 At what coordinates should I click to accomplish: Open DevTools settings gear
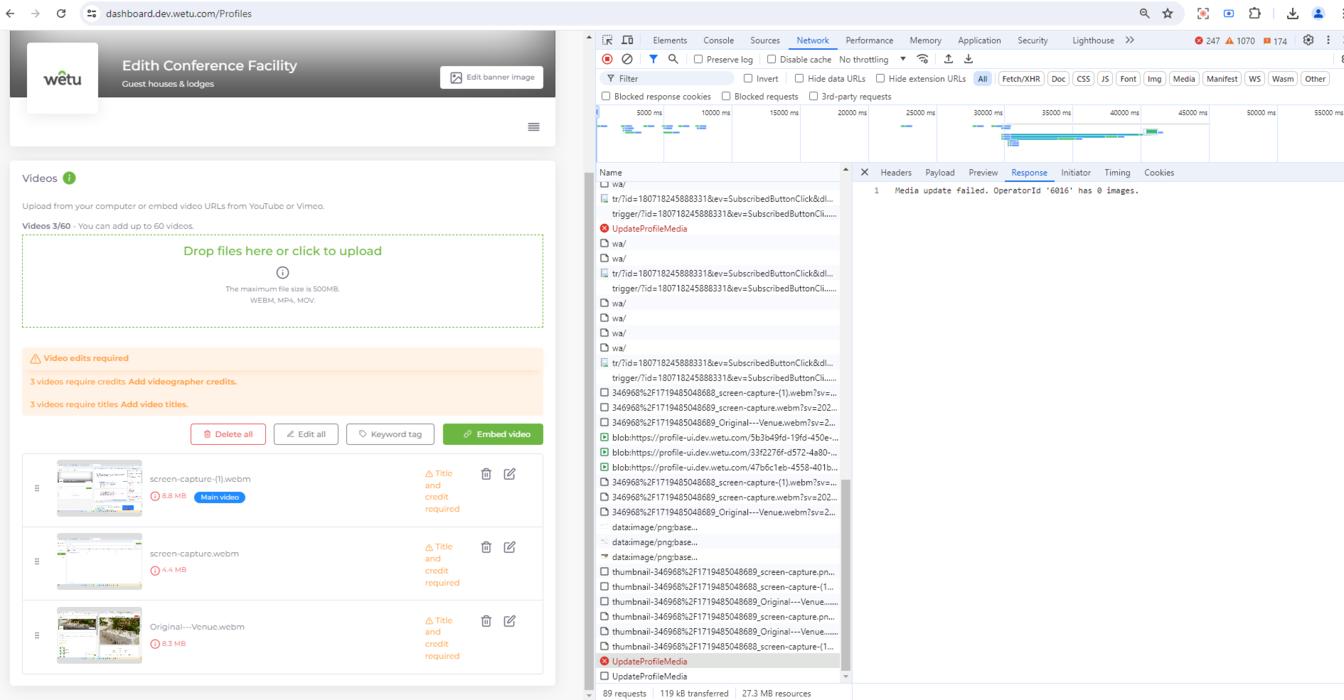pos(1308,40)
